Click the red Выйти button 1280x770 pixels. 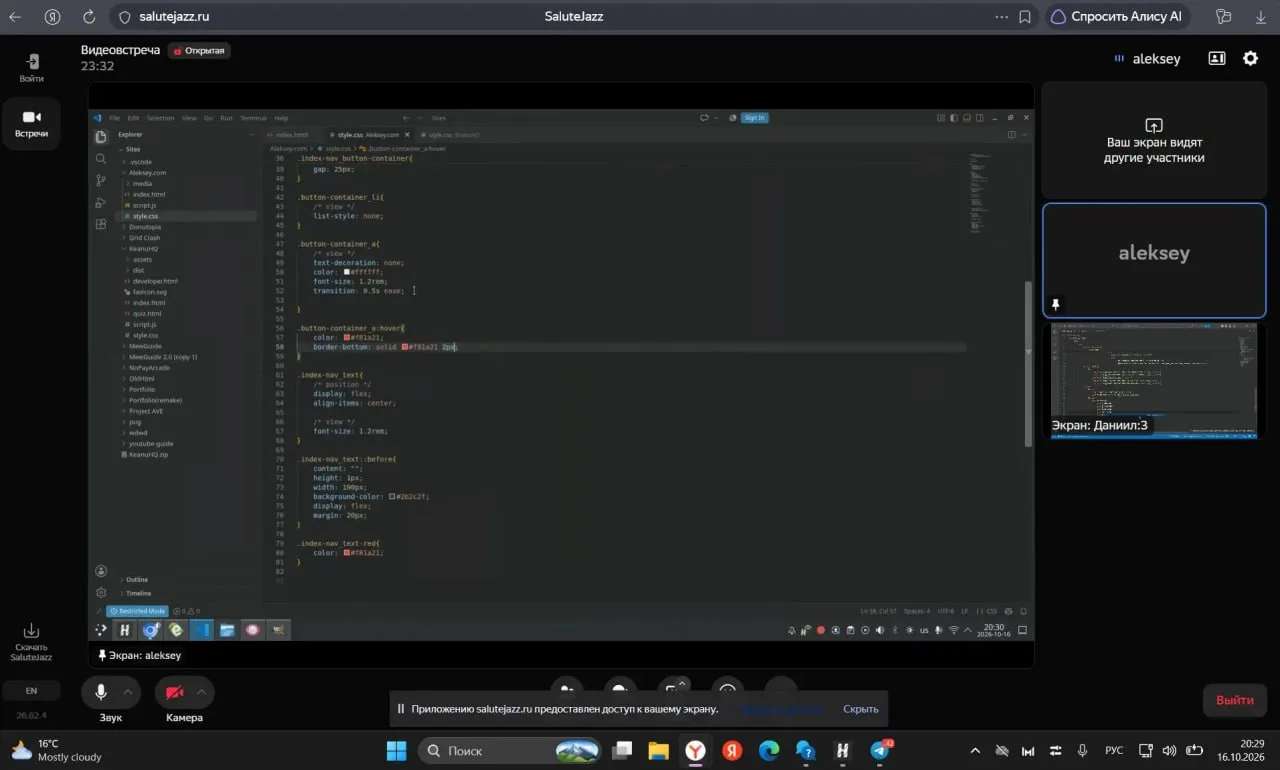click(x=1235, y=700)
